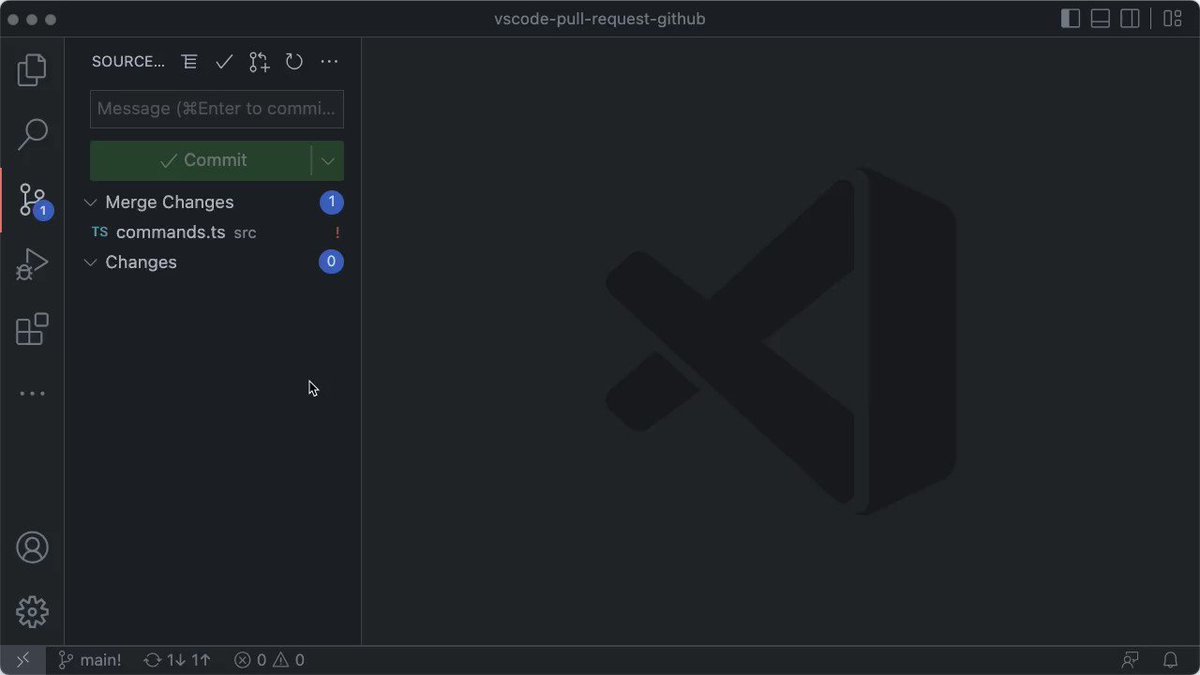Click the commit message input field
This screenshot has width=1200, height=675.
(x=217, y=109)
